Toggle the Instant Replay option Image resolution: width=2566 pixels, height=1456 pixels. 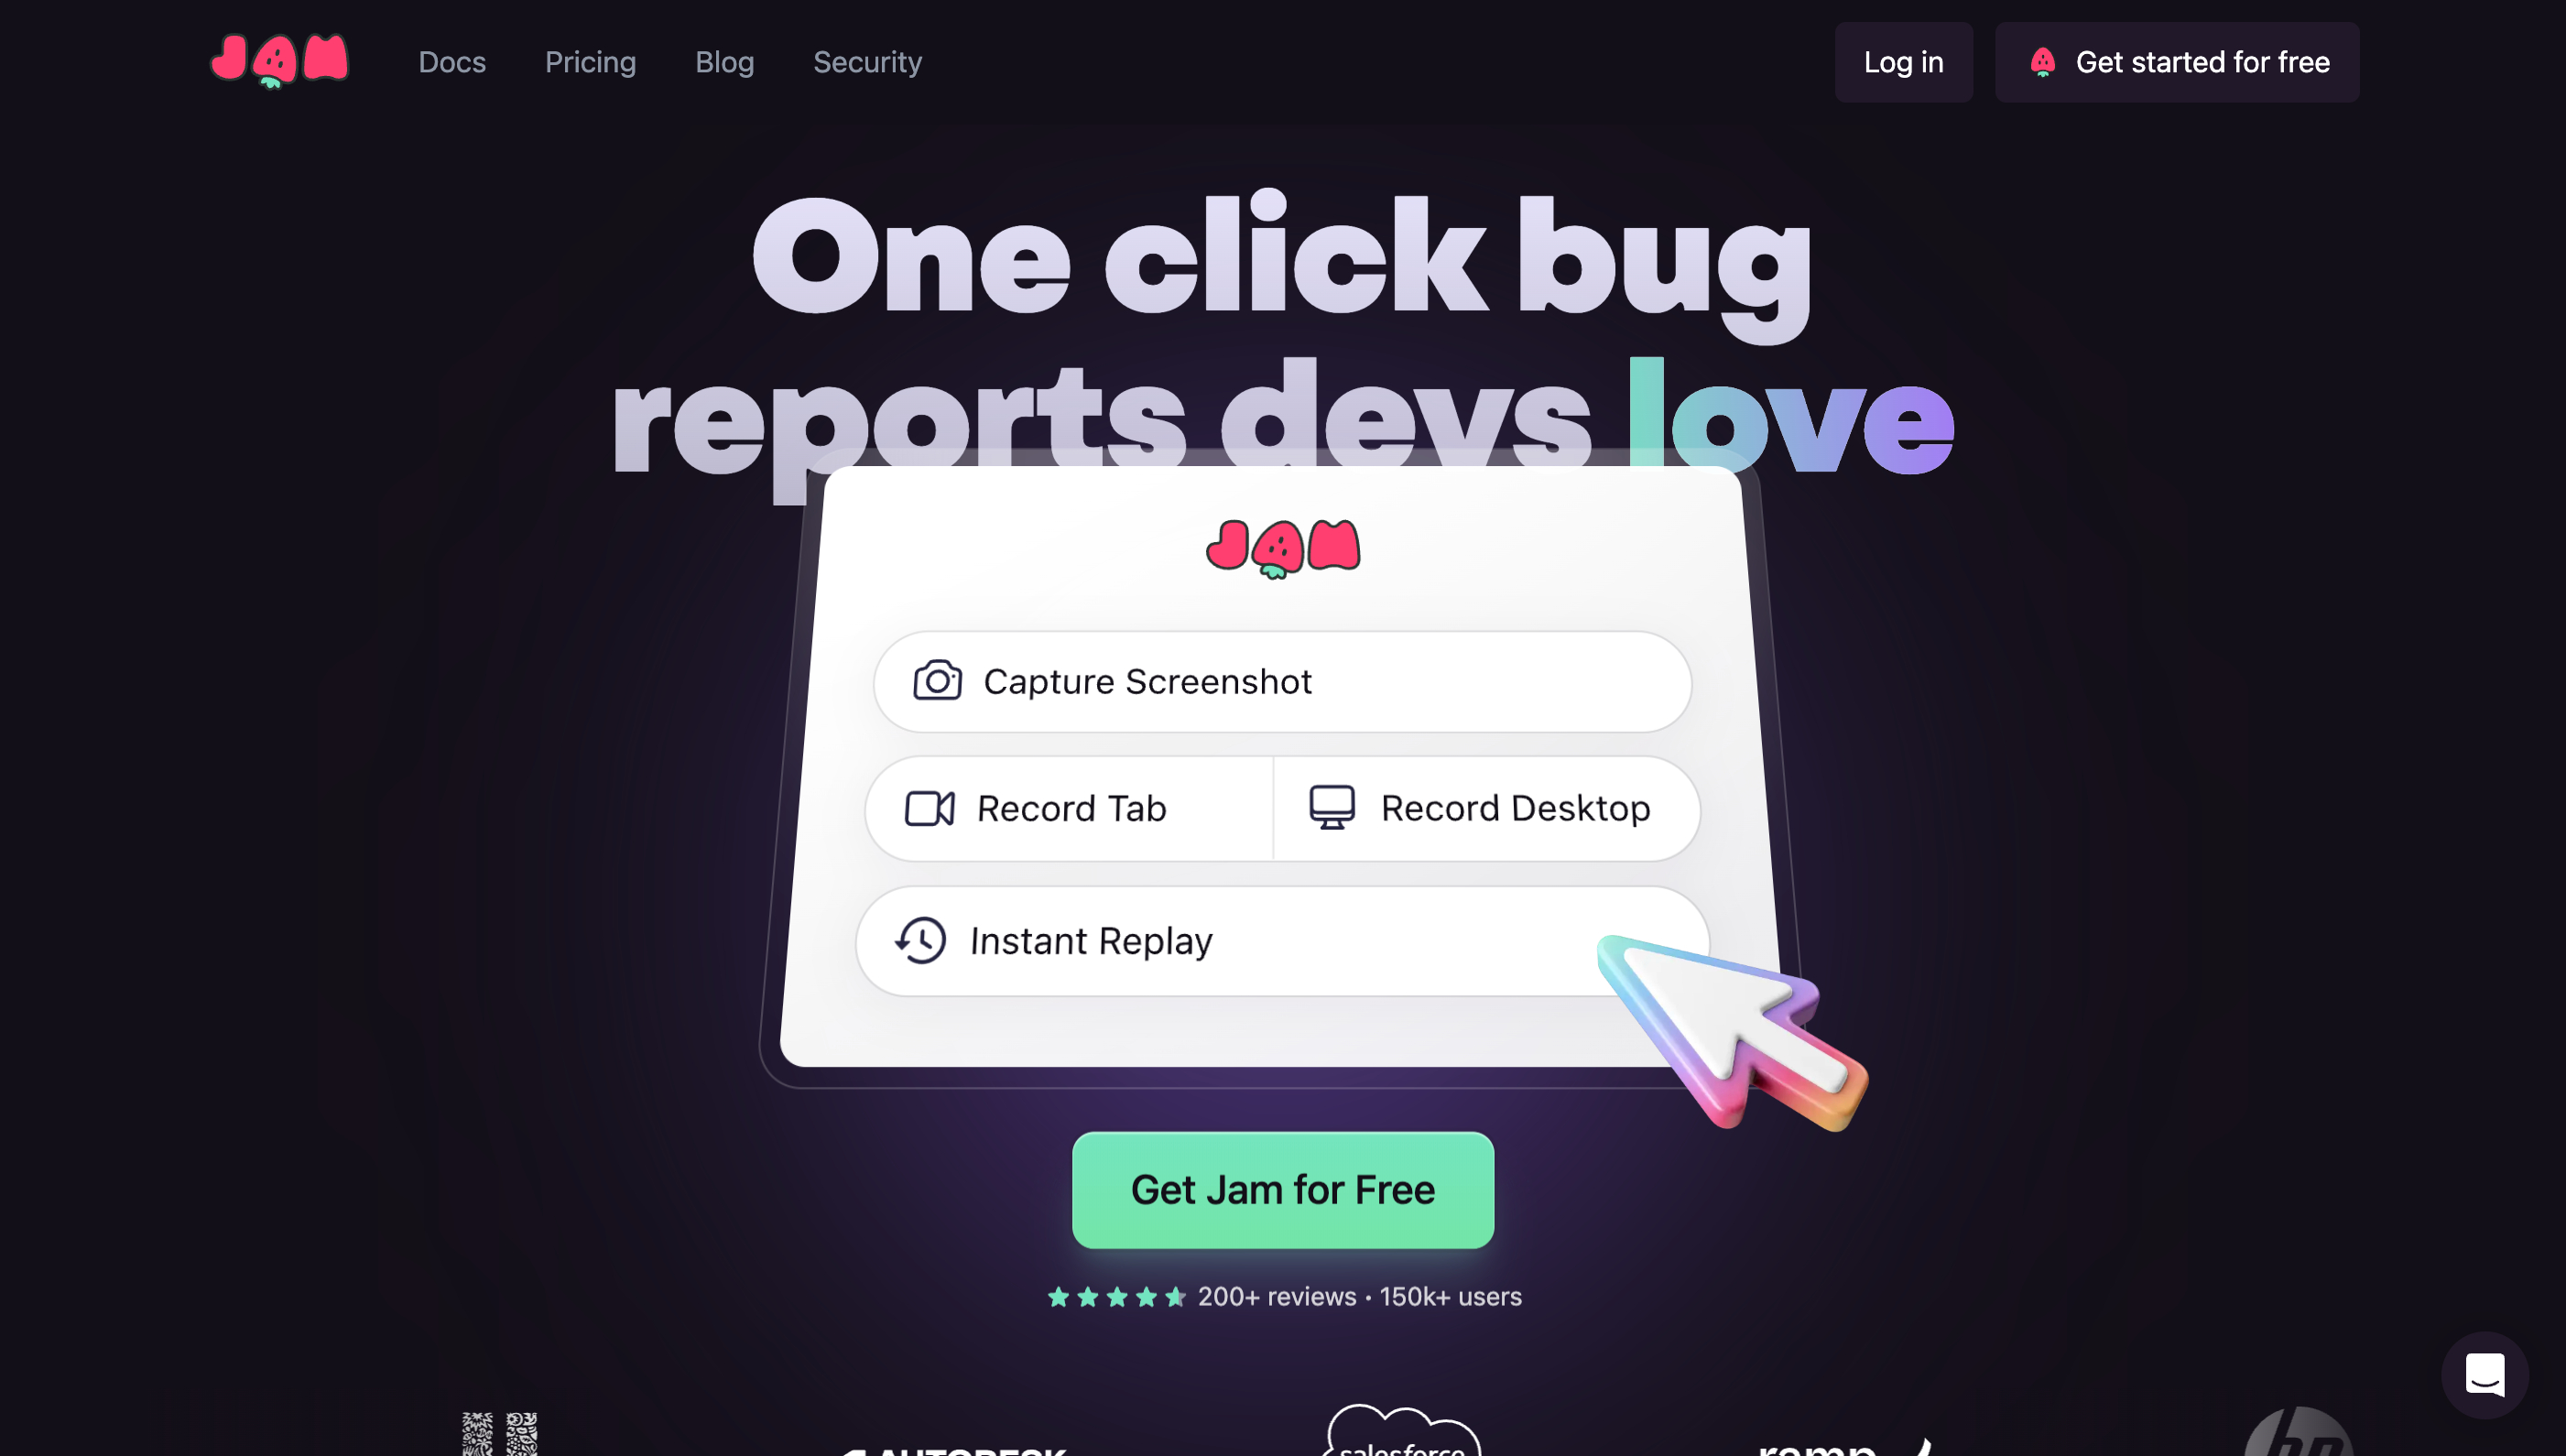click(1283, 940)
